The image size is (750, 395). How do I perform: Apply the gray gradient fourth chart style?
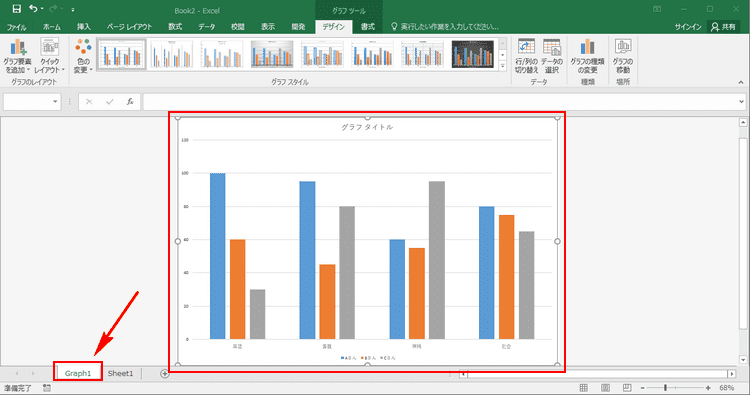click(x=272, y=55)
